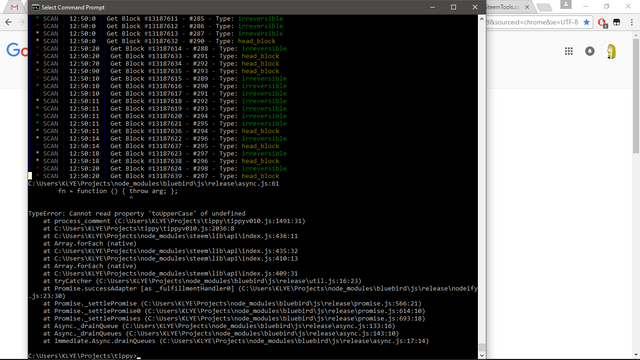Image resolution: width=640 pixels, height=360 pixels.
Task: Minimize the Command Prompt window
Action: pyautogui.click(x=432, y=7)
